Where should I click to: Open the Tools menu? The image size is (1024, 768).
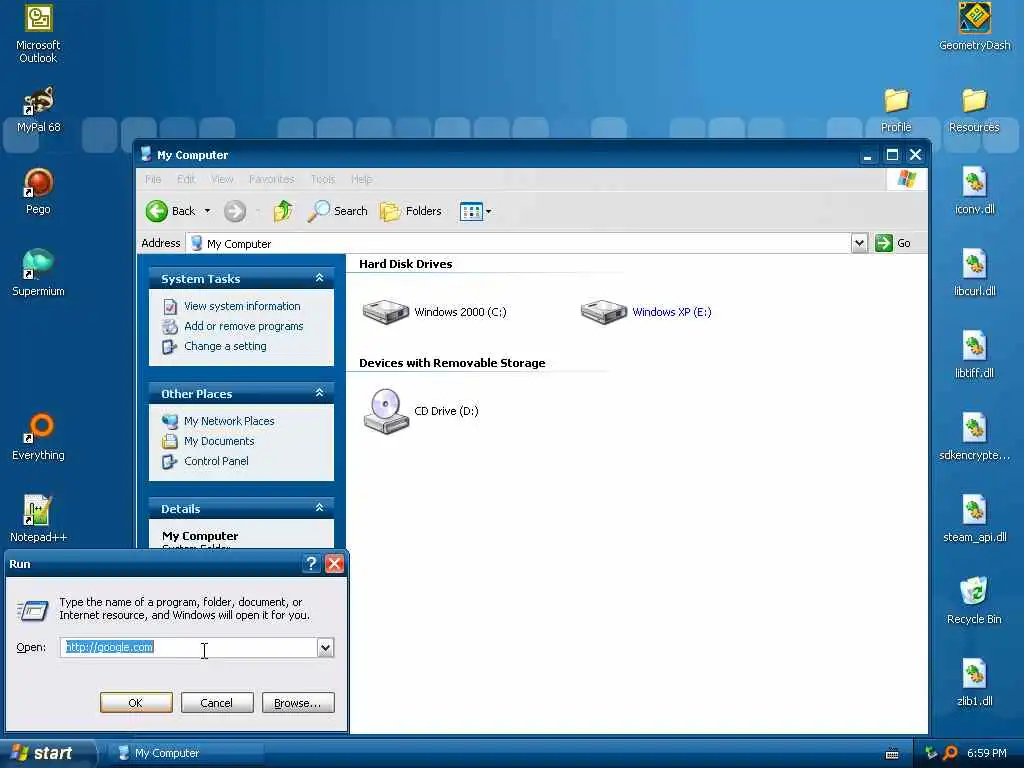coord(323,179)
